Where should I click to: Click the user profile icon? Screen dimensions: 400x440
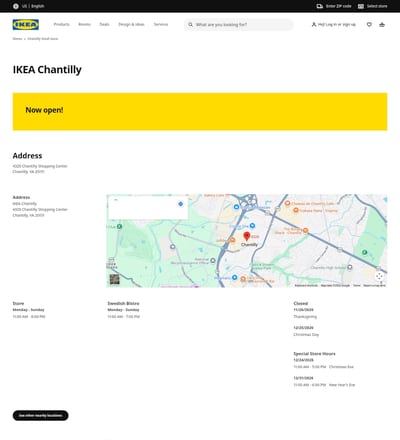click(x=314, y=24)
